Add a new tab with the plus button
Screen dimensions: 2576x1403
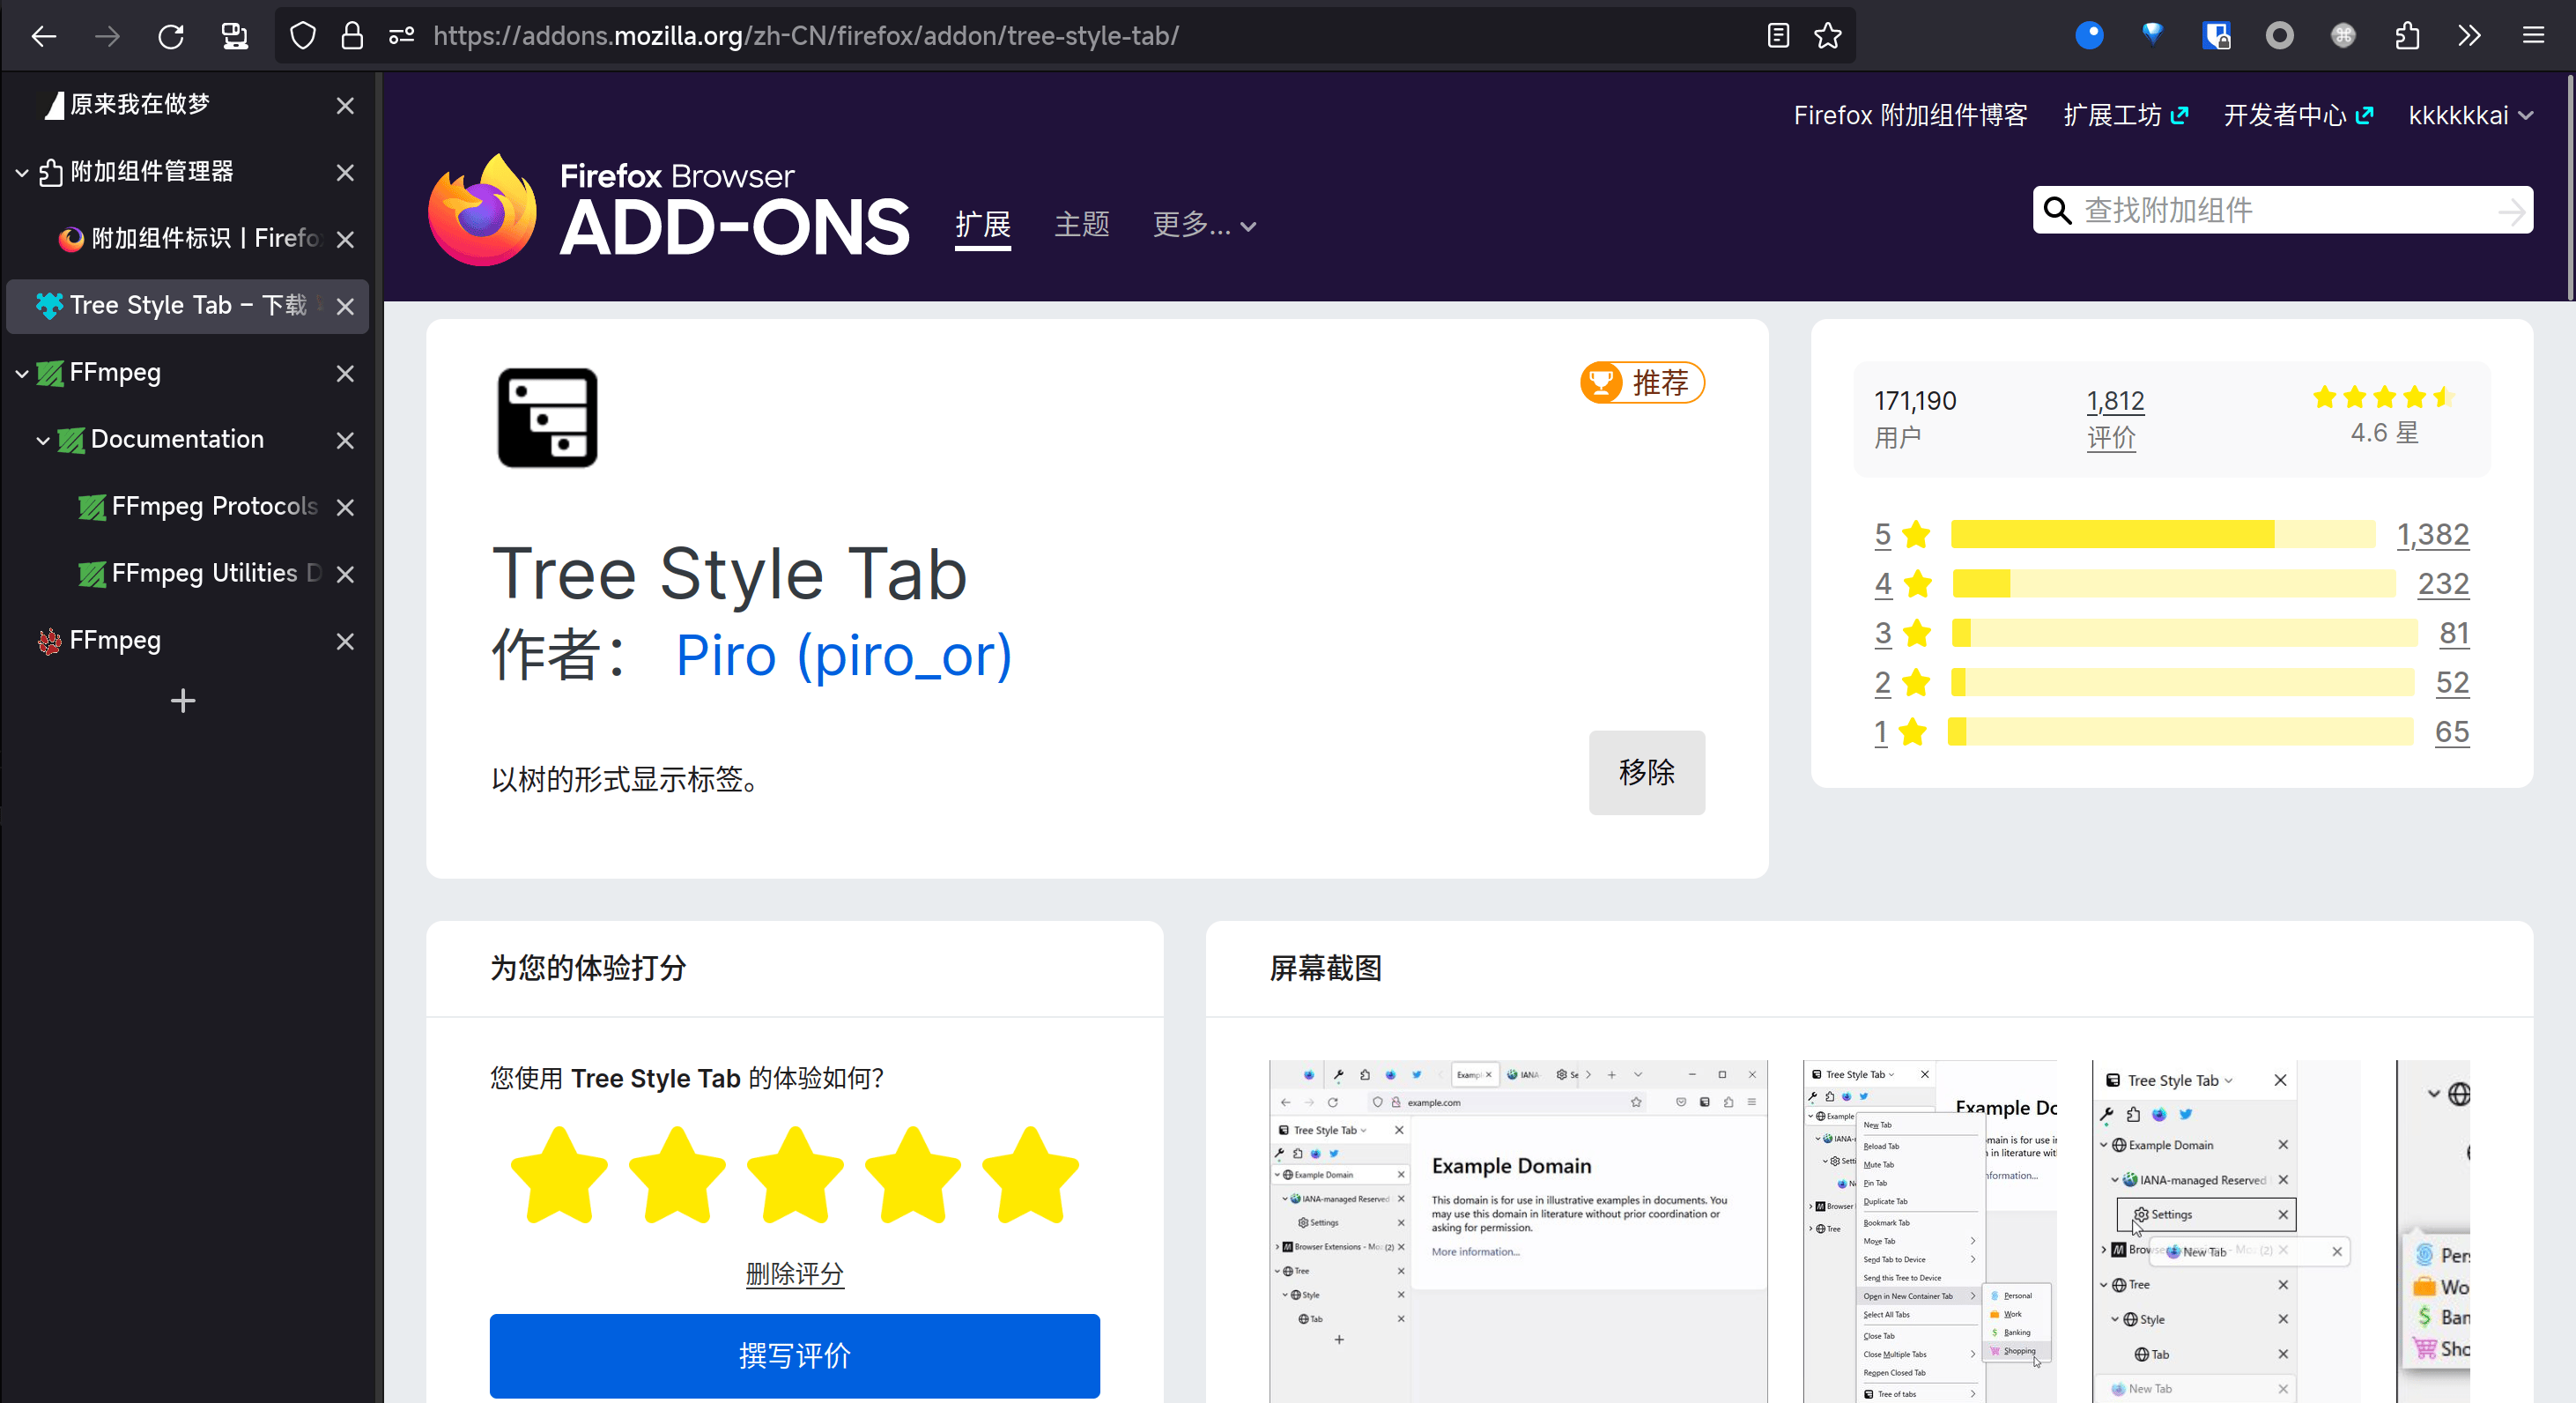tap(183, 701)
